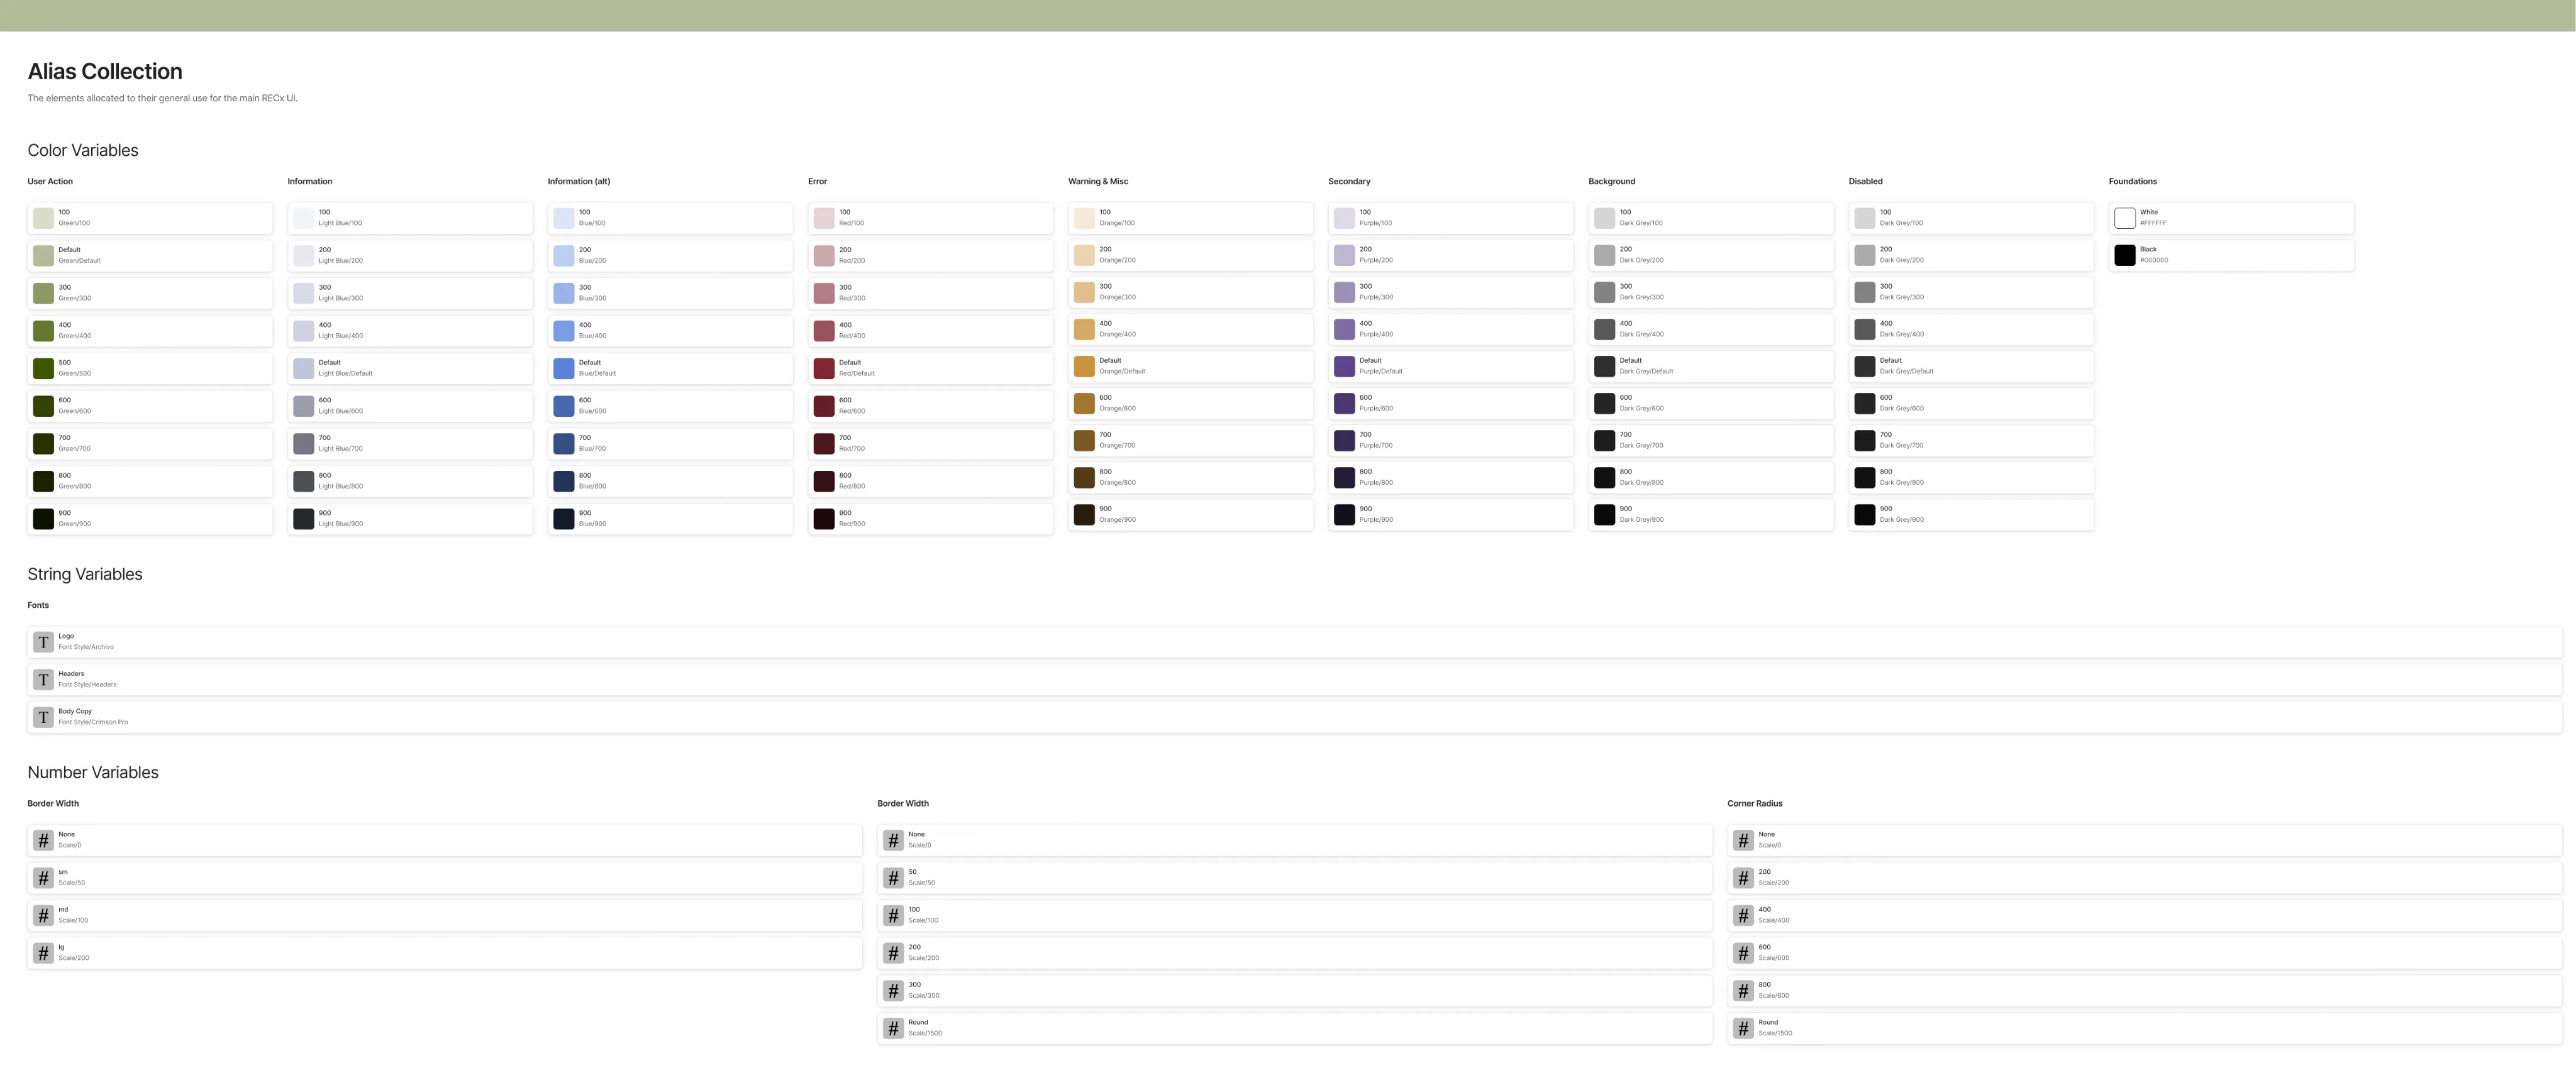Pick the Orange/100 color swatch

pos(1084,218)
